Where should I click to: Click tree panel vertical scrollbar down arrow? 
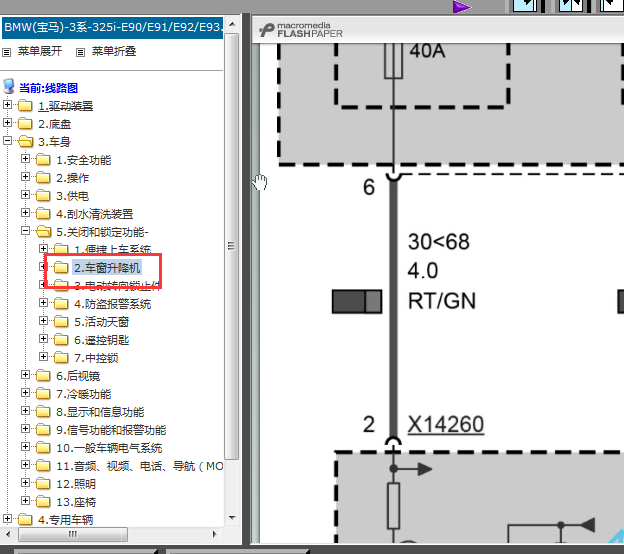coord(232,518)
